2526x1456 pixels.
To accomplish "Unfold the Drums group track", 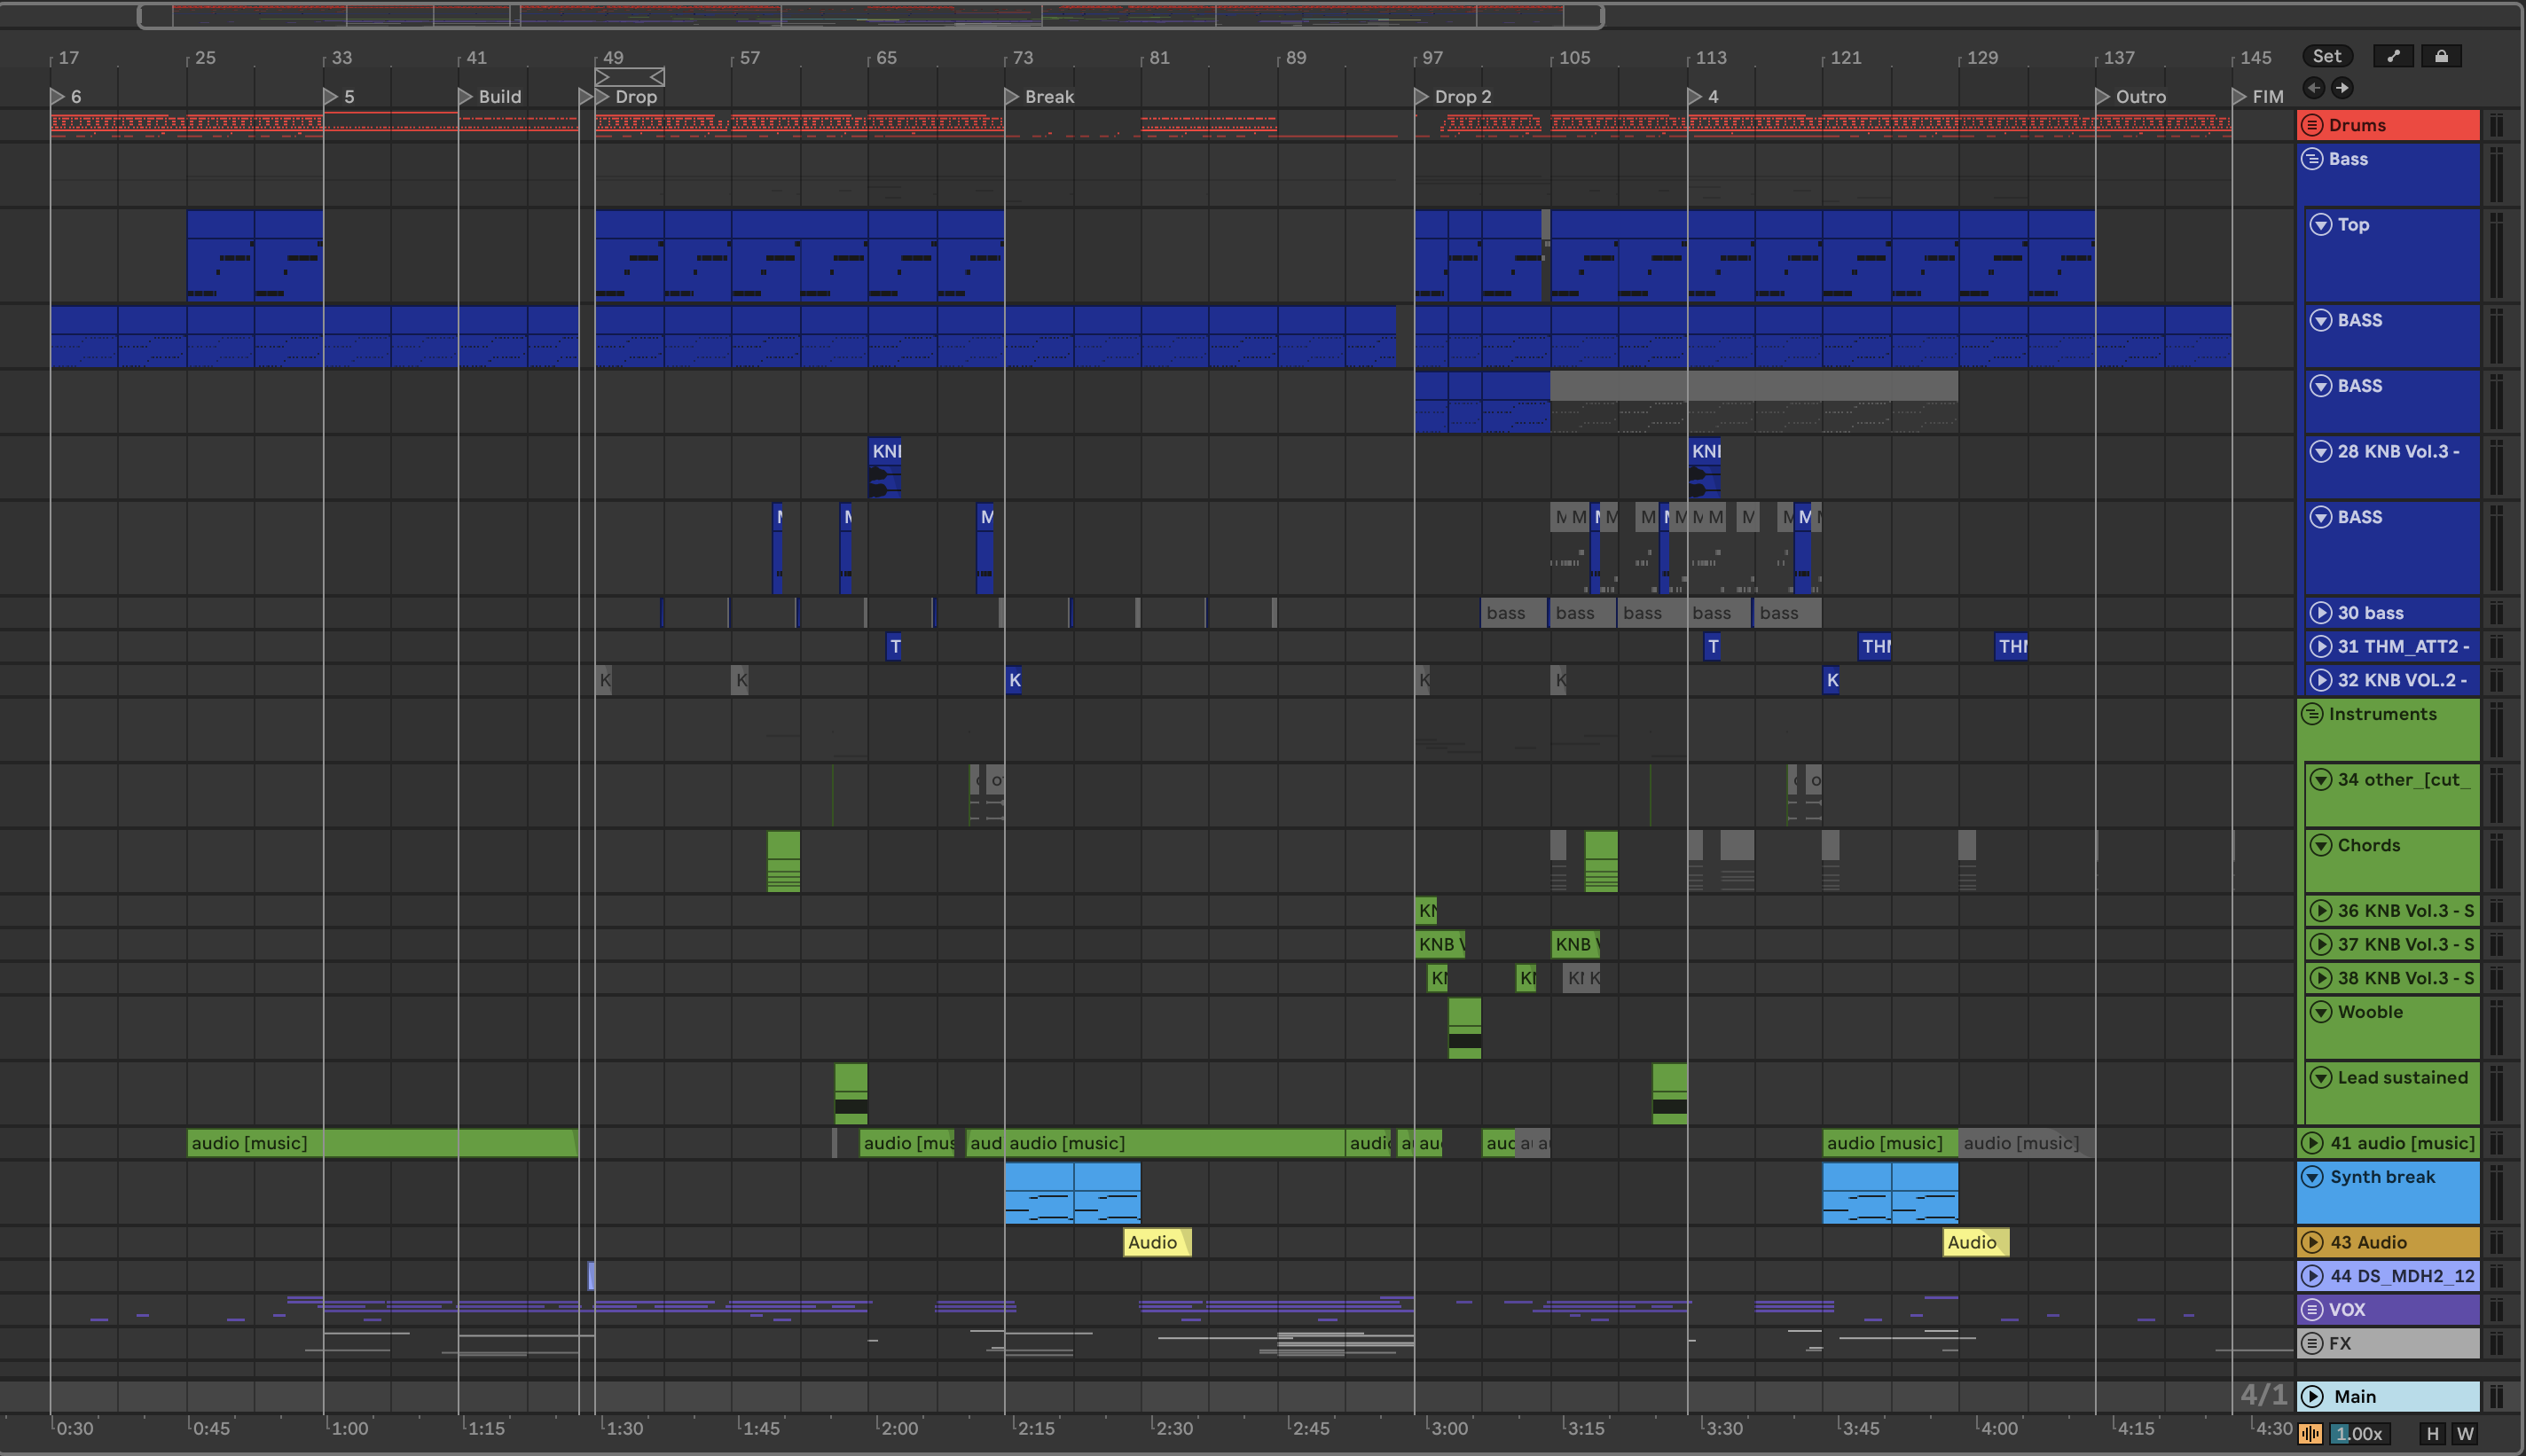I will [x=2312, y=125].
